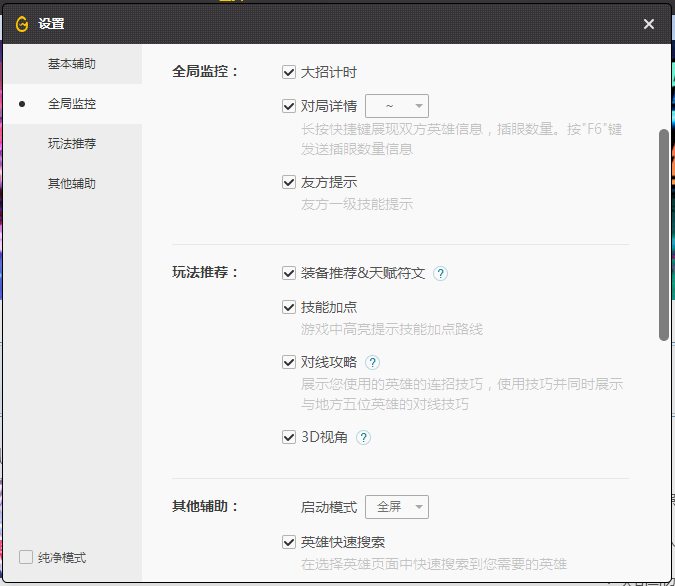The height and width of the screenshot is (586, 675).
Task: Select 其他辅助 in the sidebar
Action: click(x=72, y=184)
